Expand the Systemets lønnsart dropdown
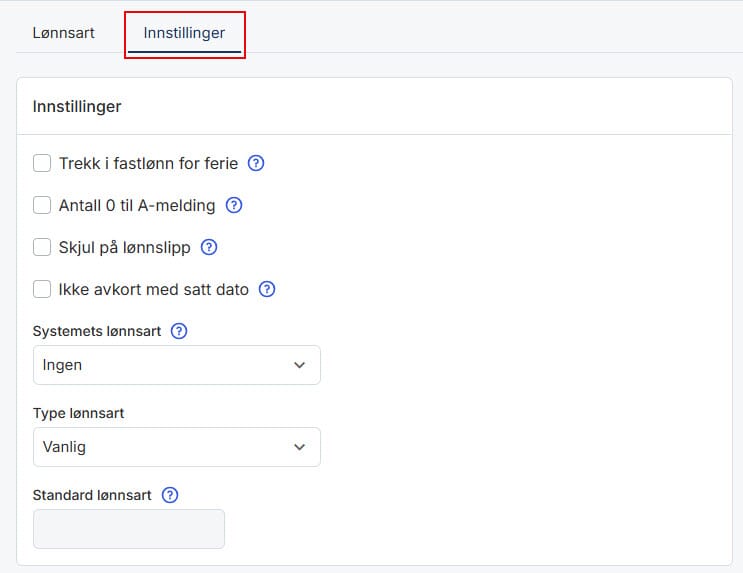The image size is (743, 573). point(176,366)
